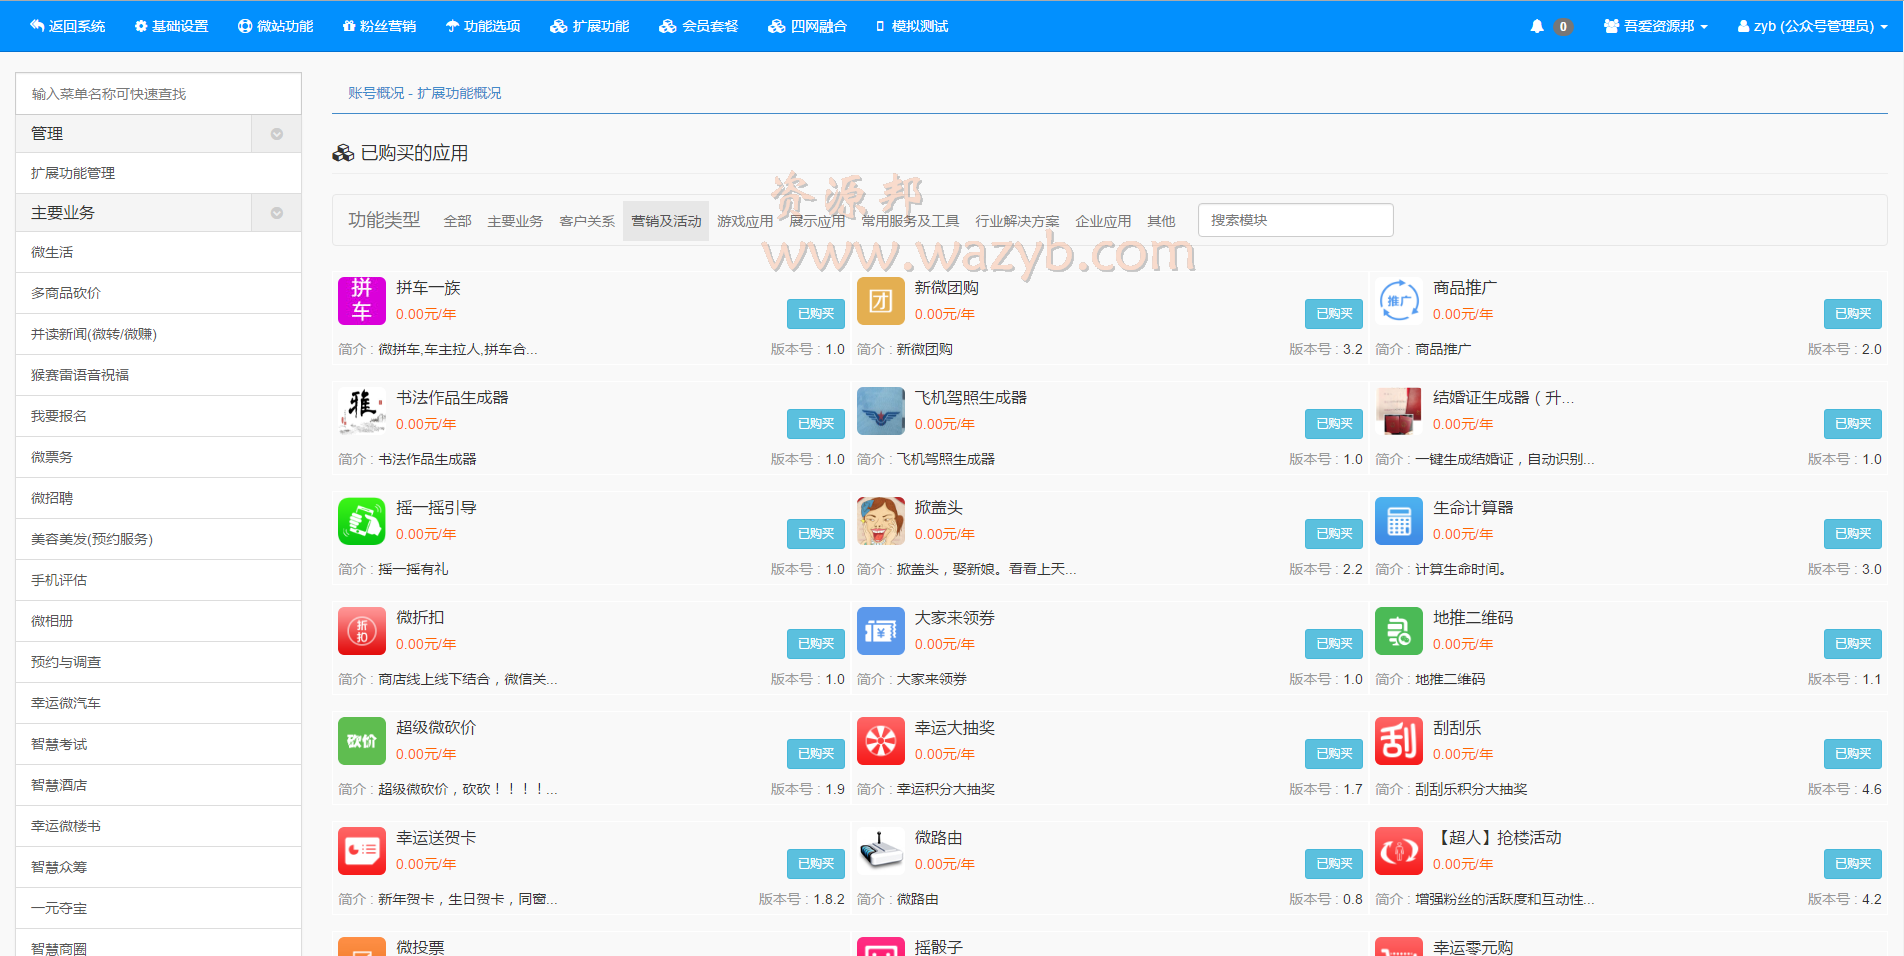Select the 主要业务 filter tab

[515, 221]
